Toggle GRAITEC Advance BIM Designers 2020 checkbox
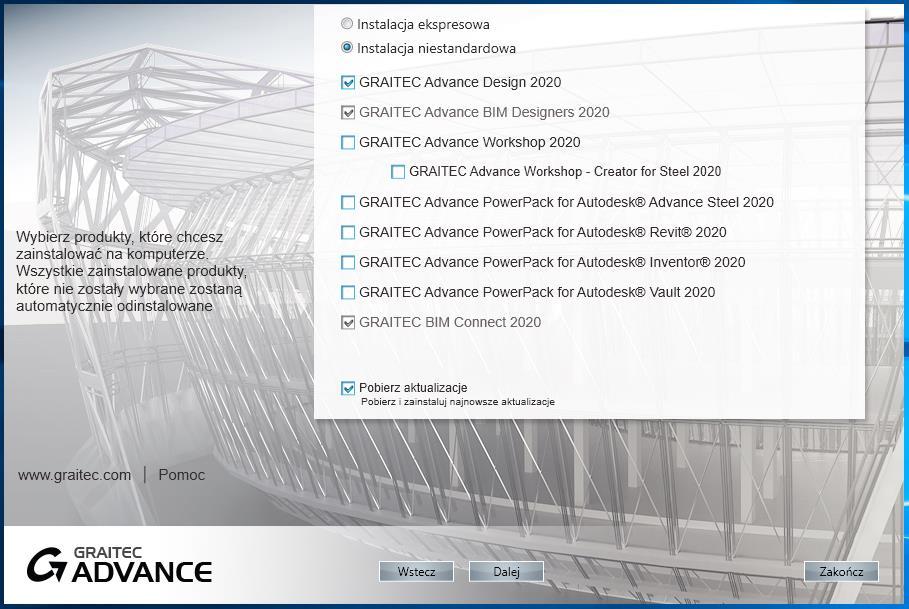 (348, 112)
